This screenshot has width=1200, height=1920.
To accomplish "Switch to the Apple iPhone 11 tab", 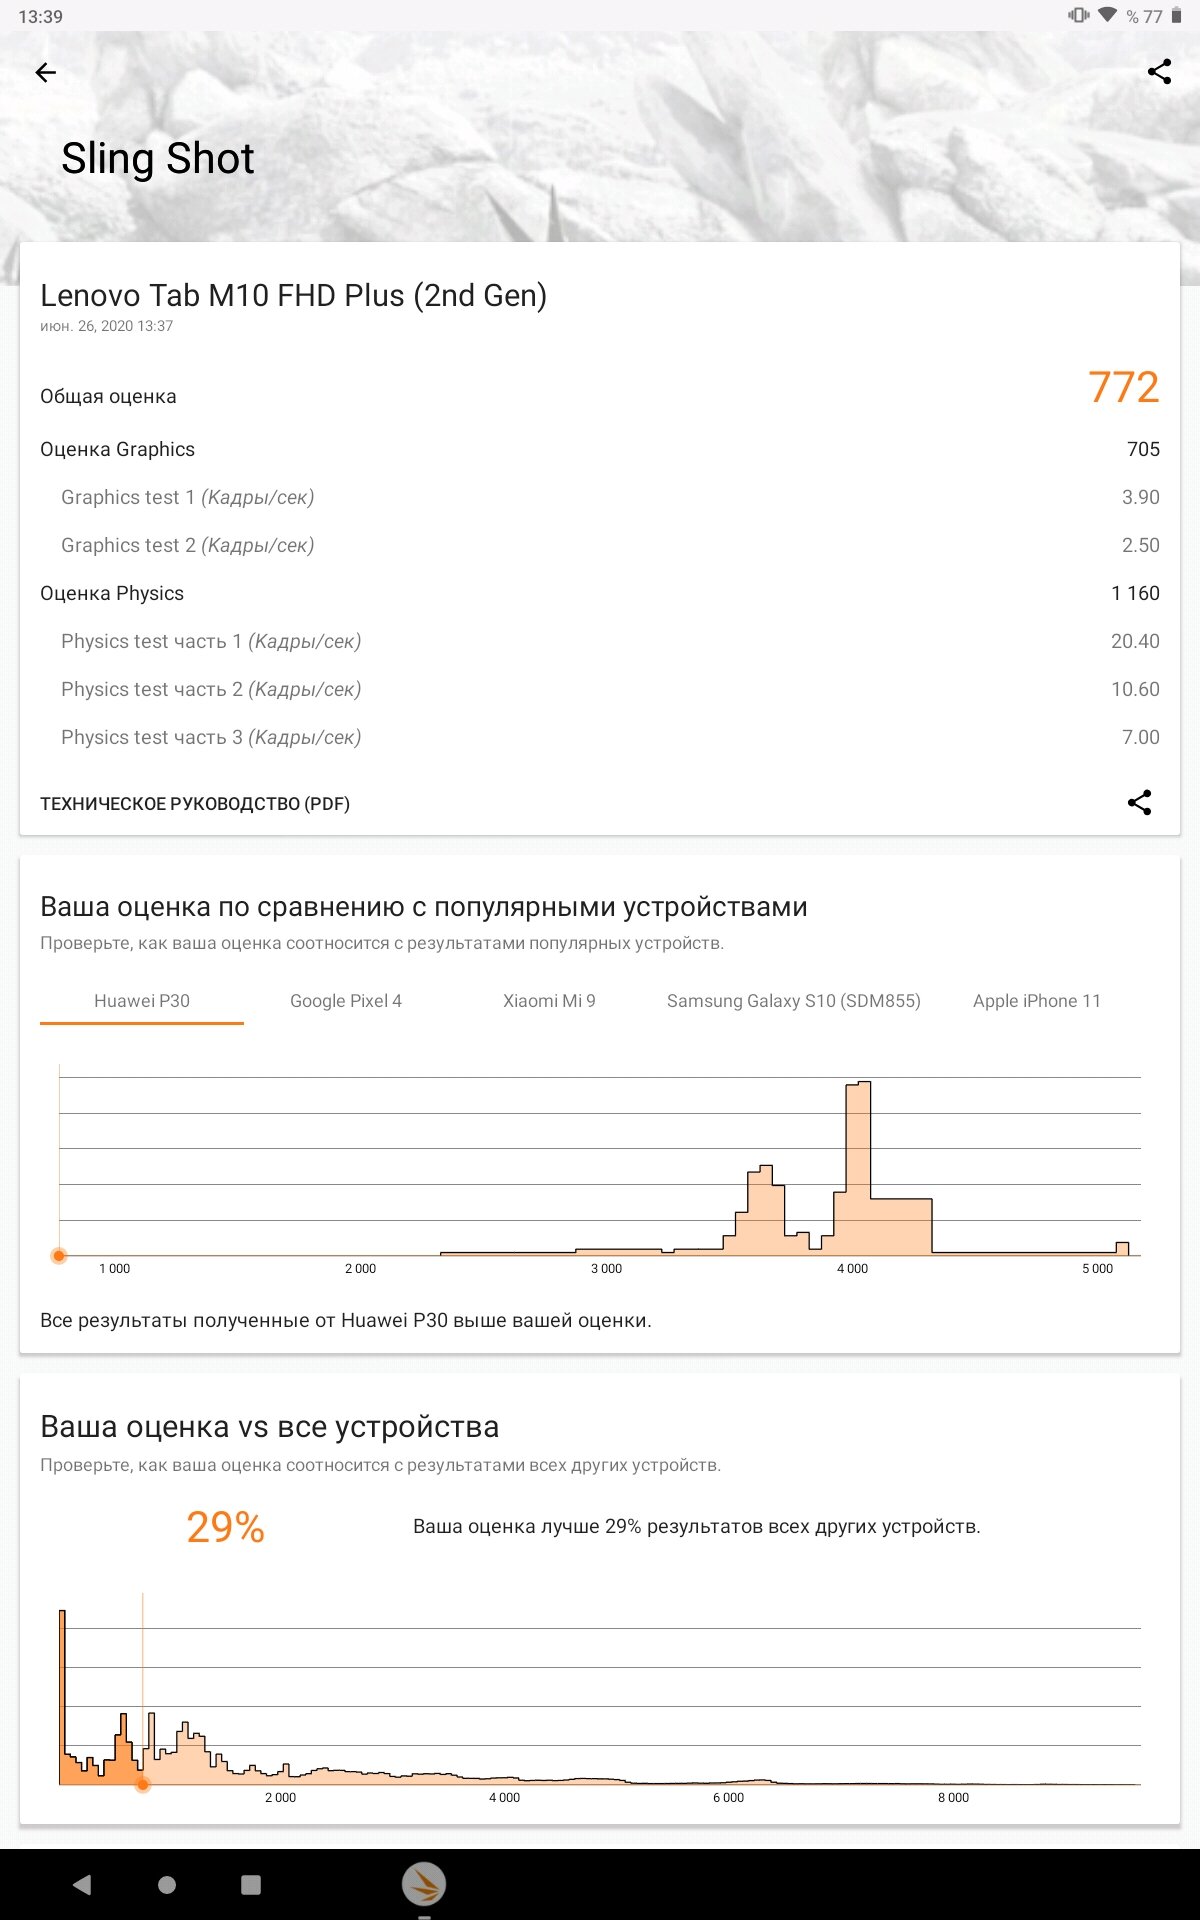I will click(1037, 1001).
